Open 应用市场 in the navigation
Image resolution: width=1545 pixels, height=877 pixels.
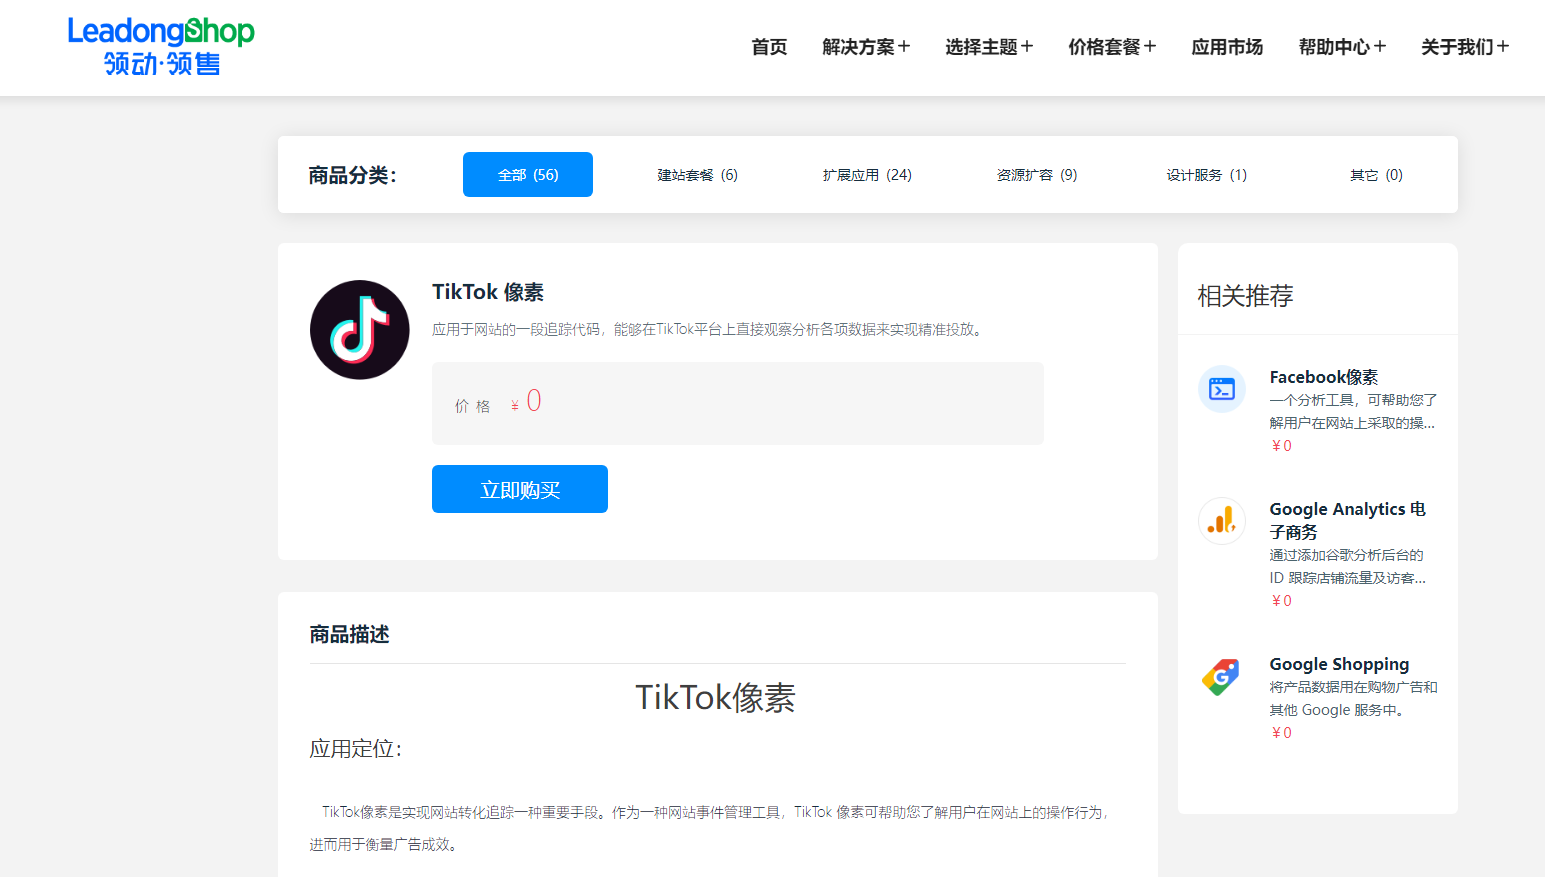pyautogui.click(x=1227, y=47)
